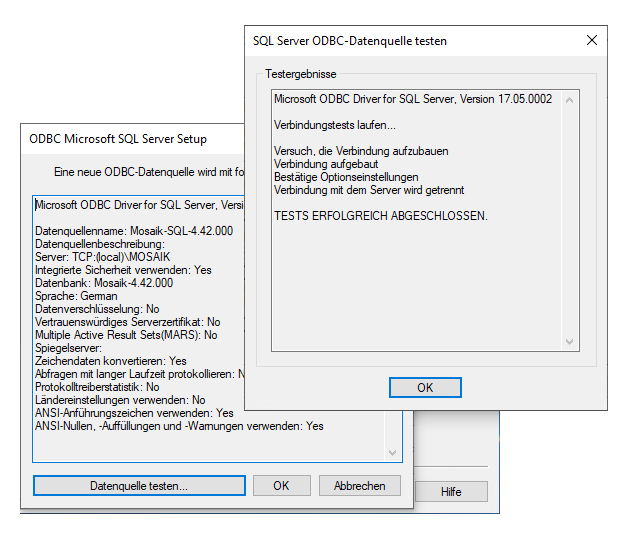Click scroll-up arrow in Testergebnisse list

(569, 100)
